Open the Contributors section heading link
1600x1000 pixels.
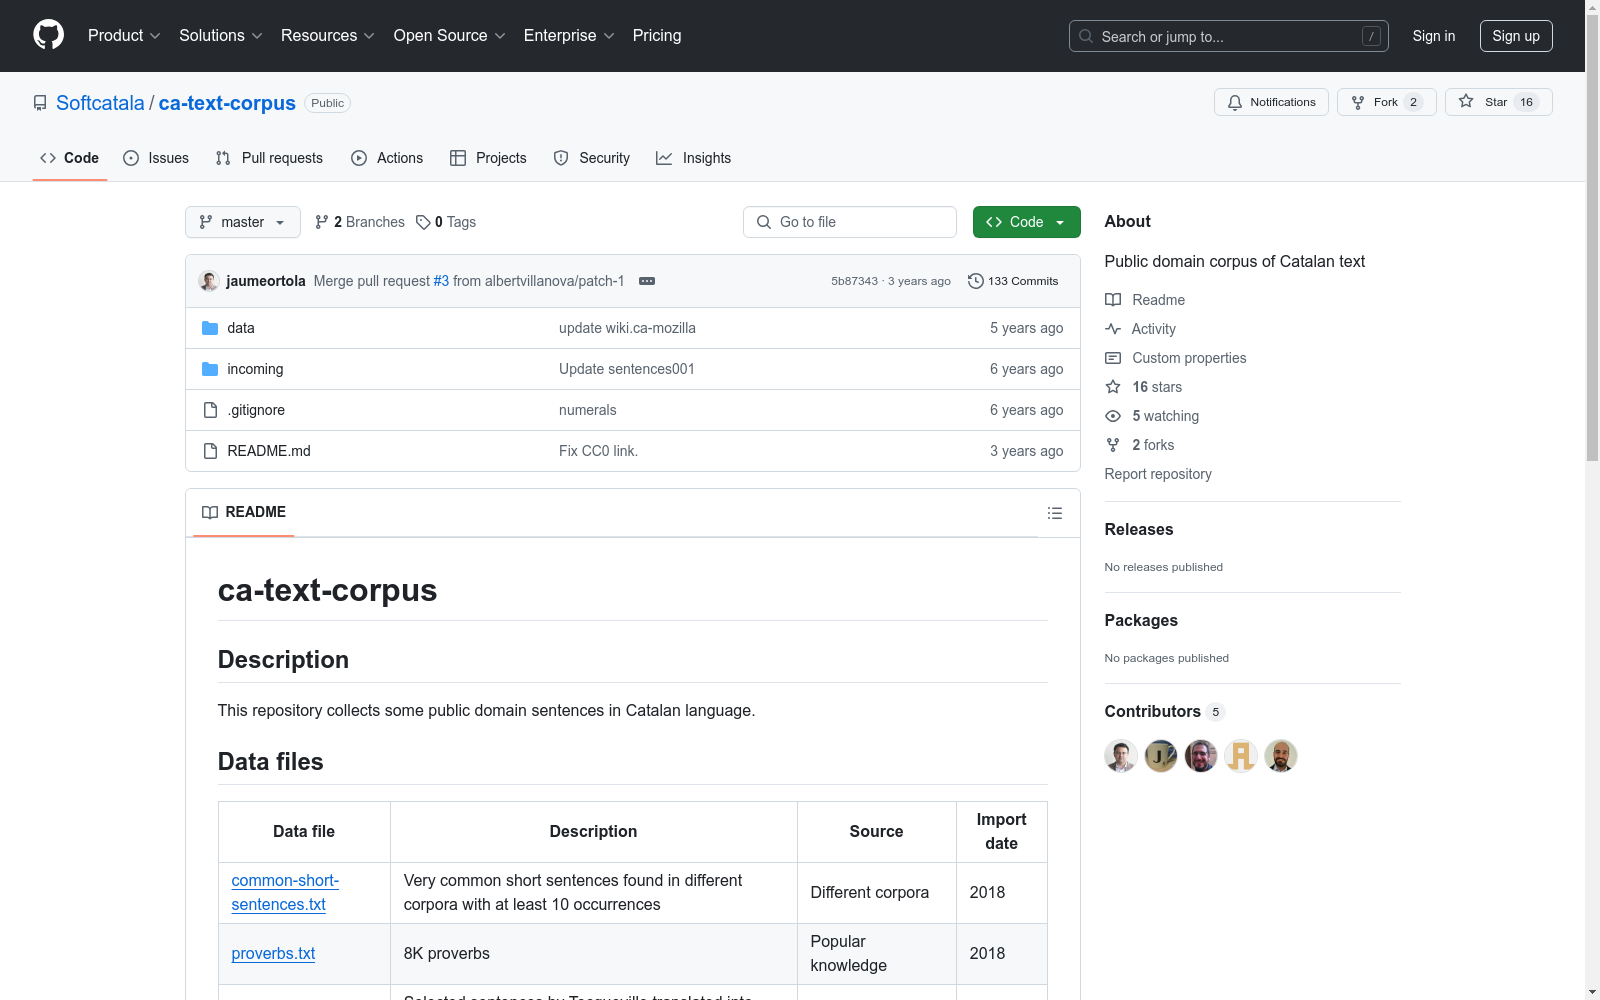coord(1164,711)
